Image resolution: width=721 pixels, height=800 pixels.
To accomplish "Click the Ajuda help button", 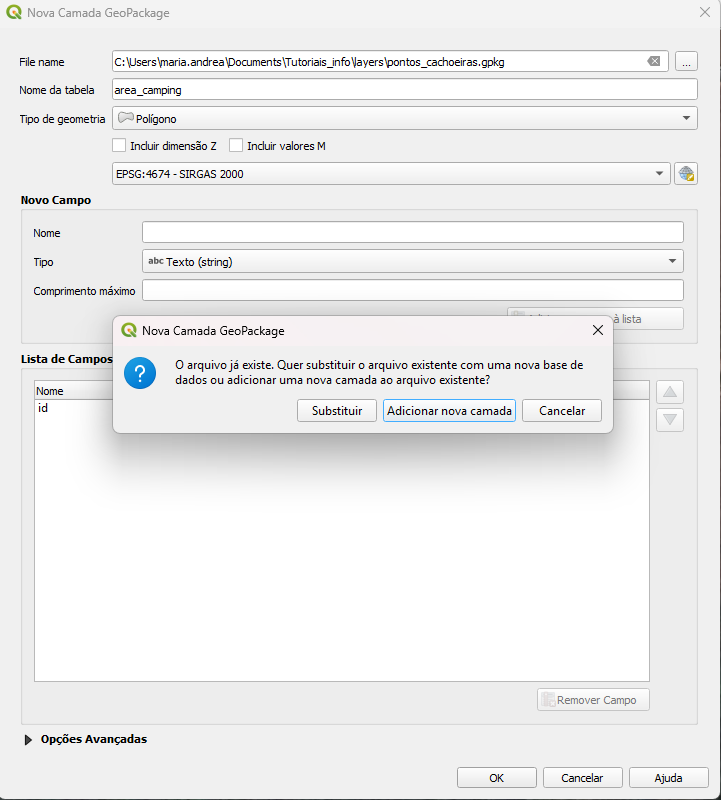I will pos(668,778).
